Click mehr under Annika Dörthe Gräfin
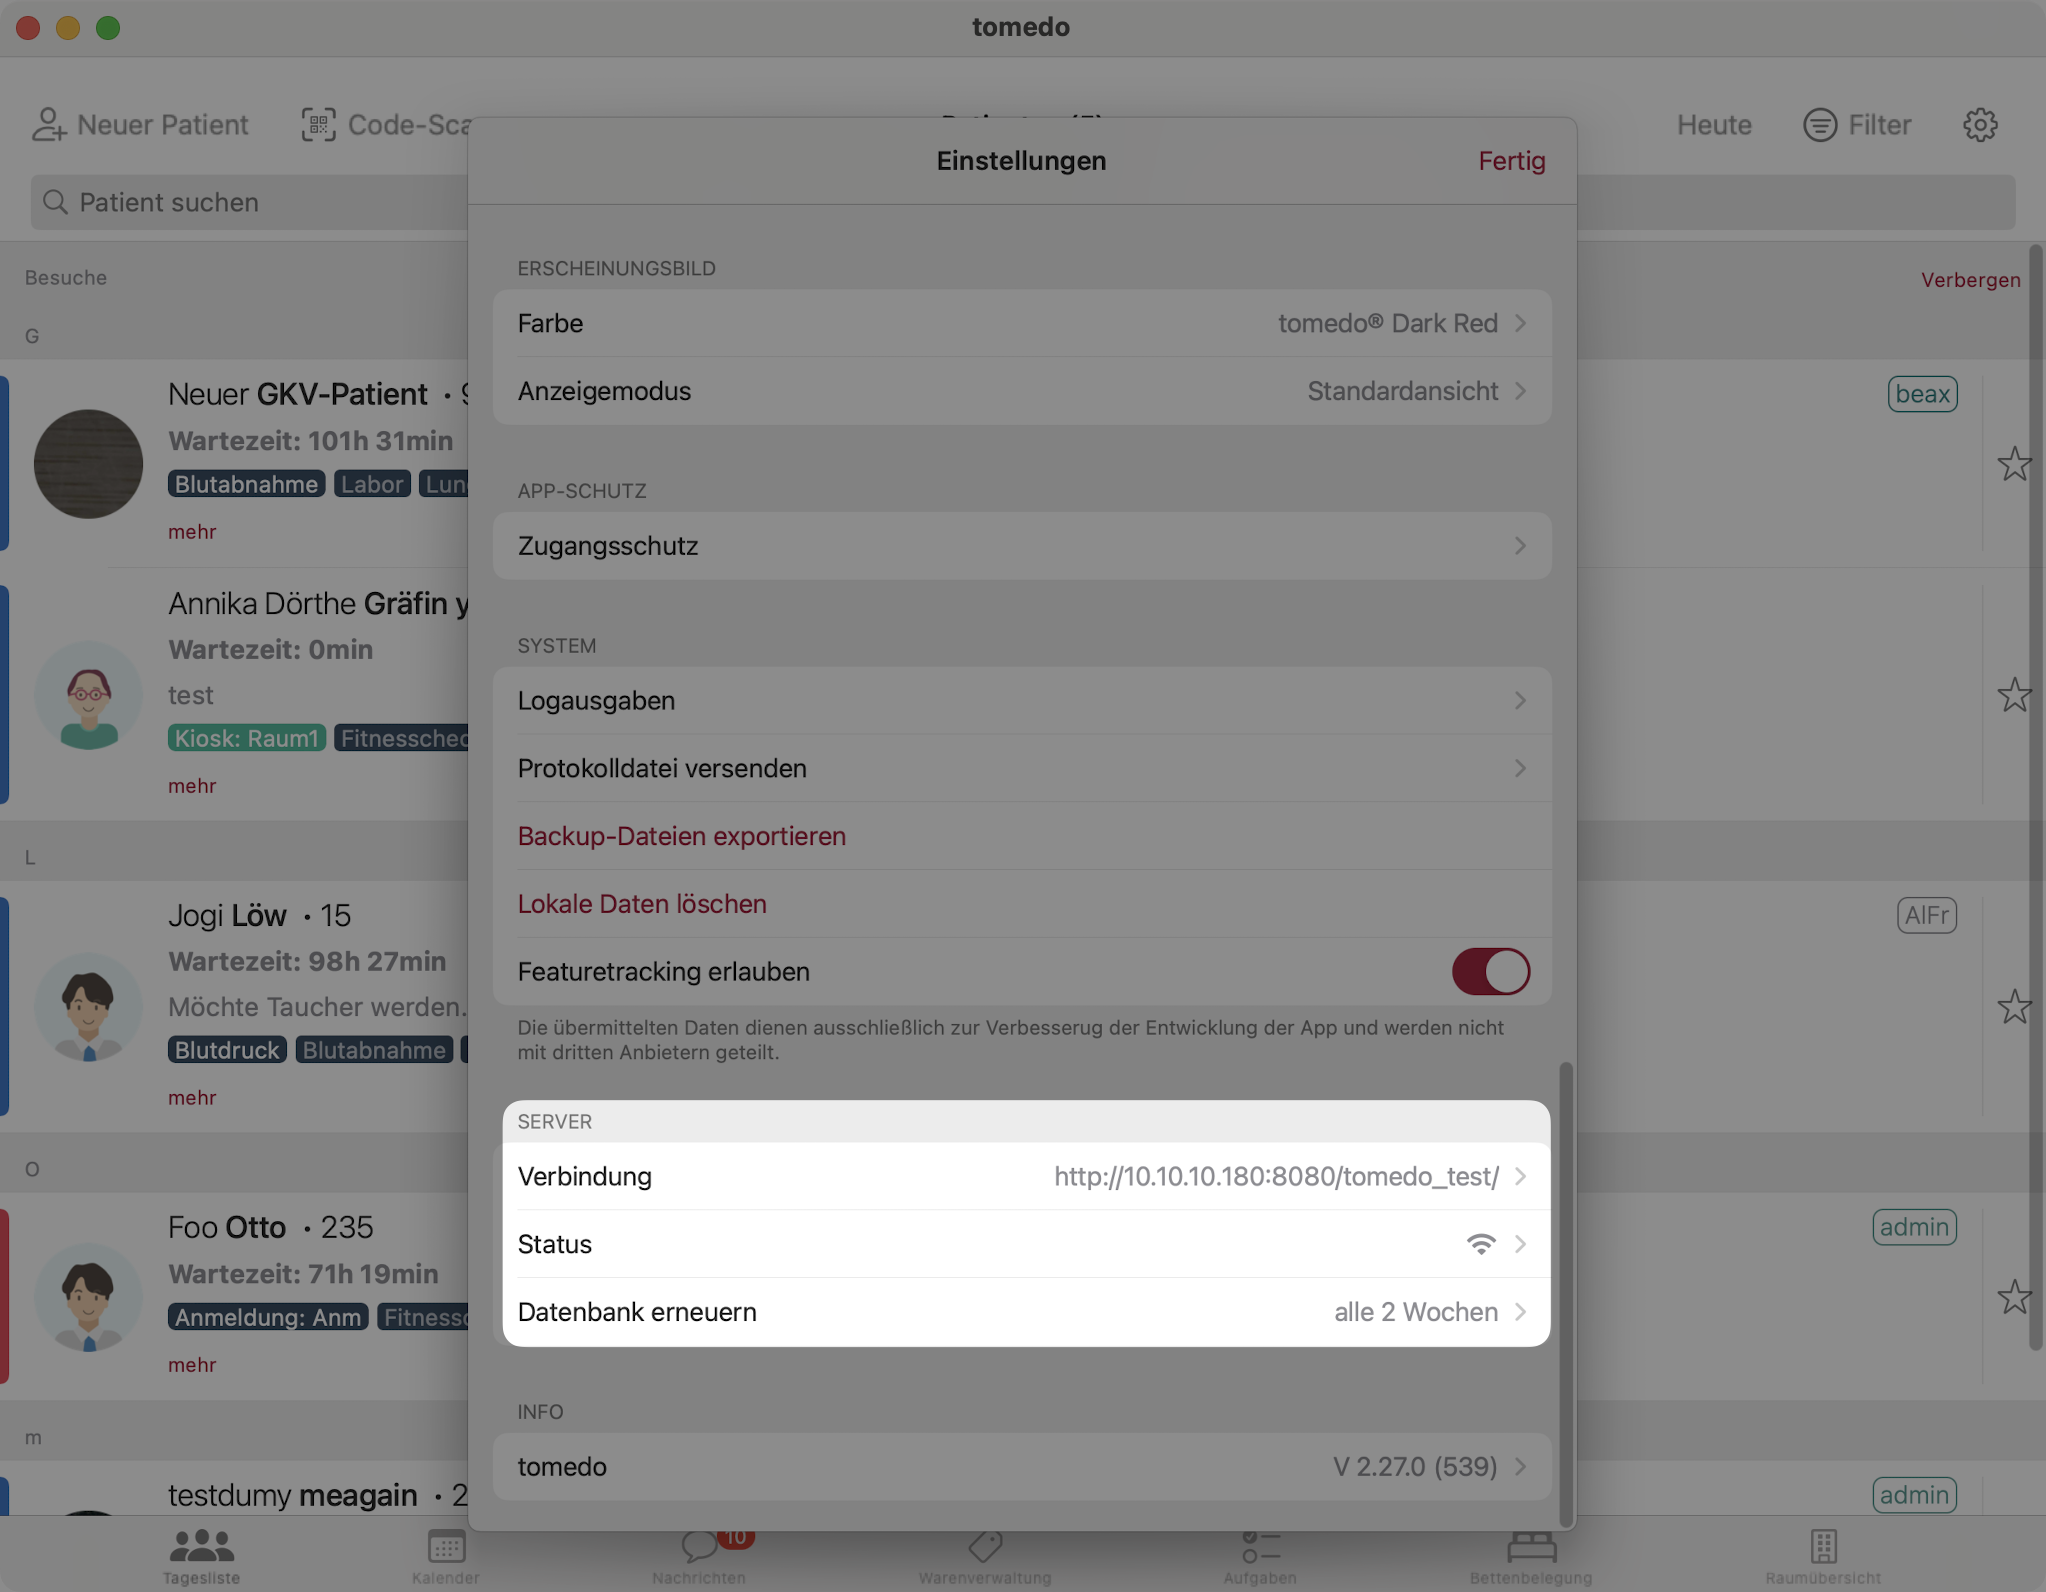 pos(192,786)
